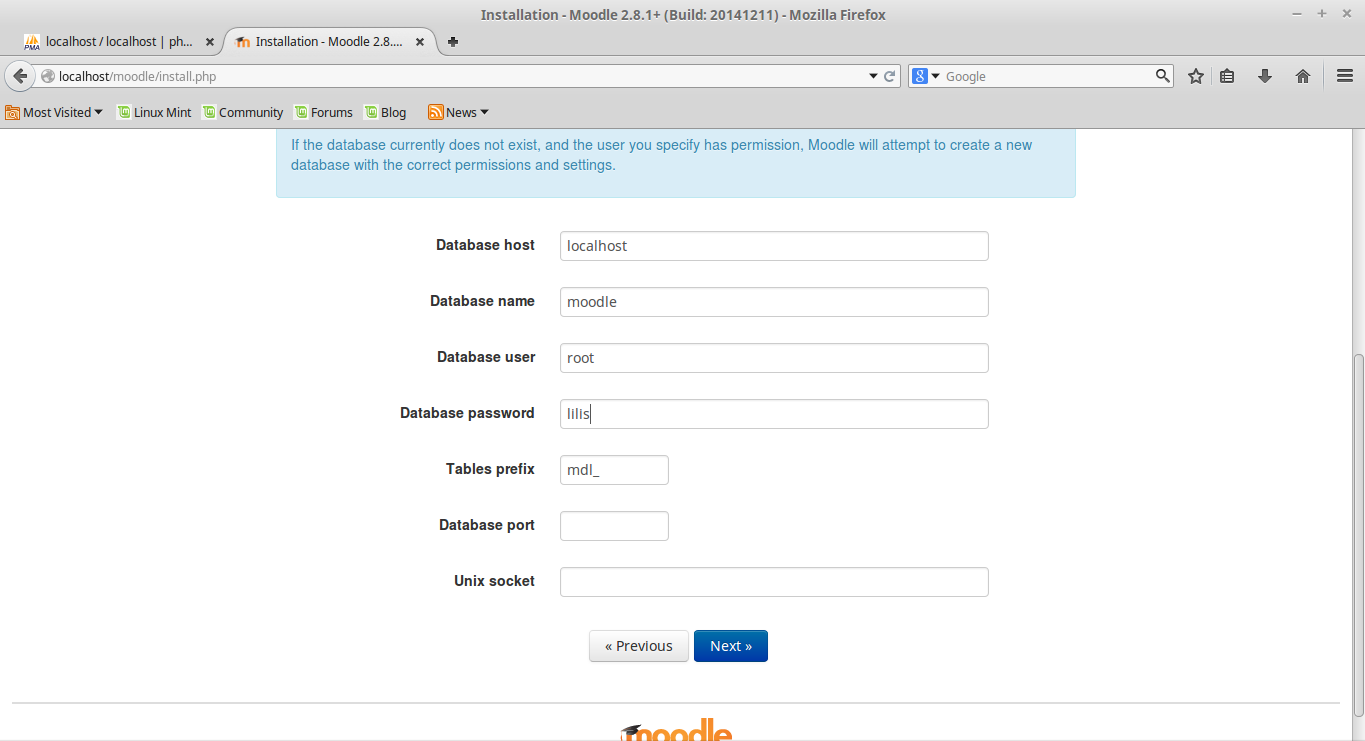Open the Firefox hamburger menu
1365x741 pixels.
[1344, 75]
